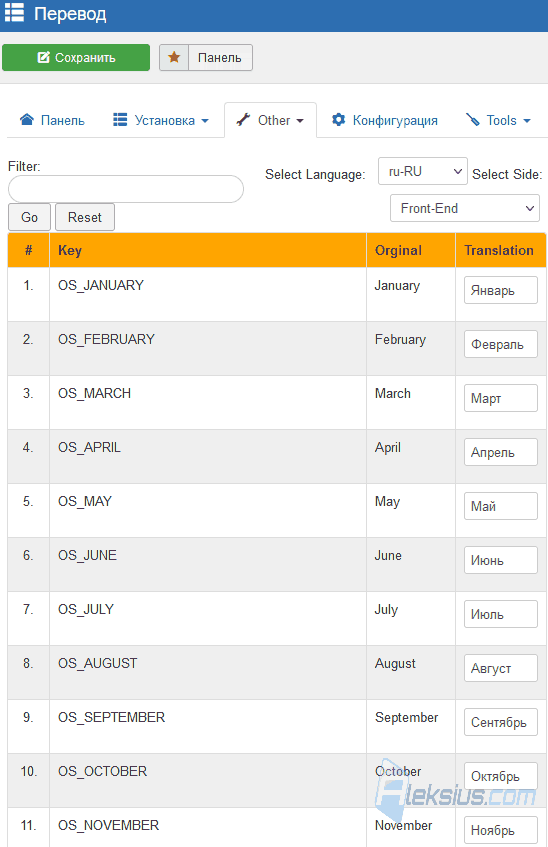Go to Конфигурация tab
Image resolution: width=548 pixels, height=847 pixels.
385,120
